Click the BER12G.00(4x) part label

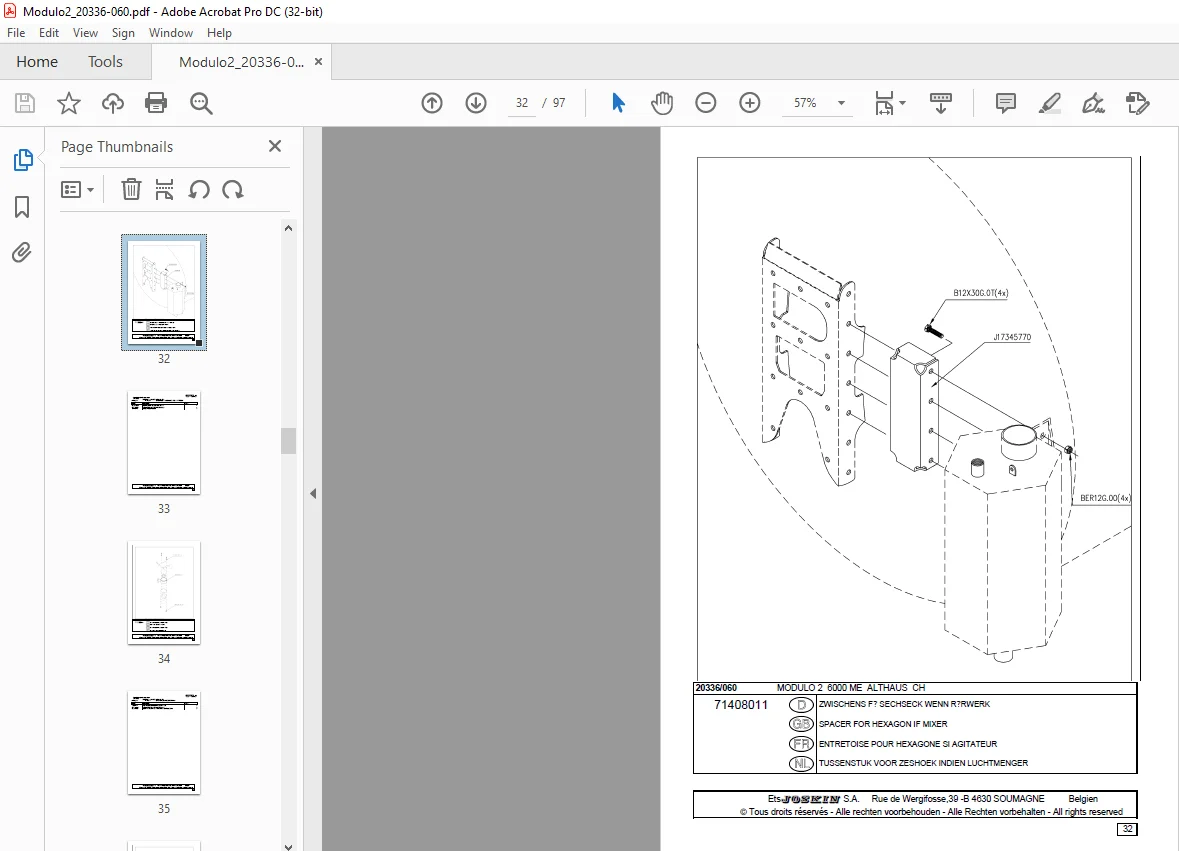1105,498
